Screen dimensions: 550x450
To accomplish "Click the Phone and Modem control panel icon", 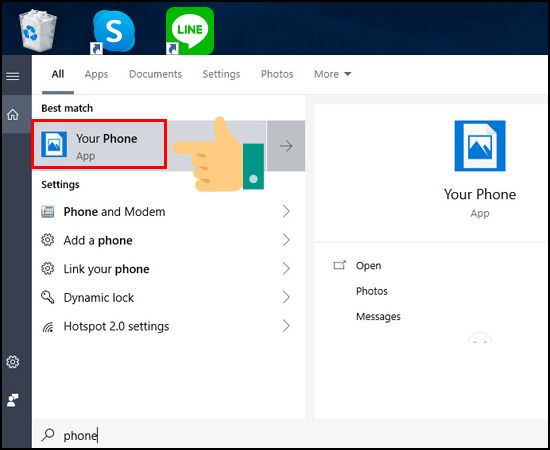I will point(48,211).
